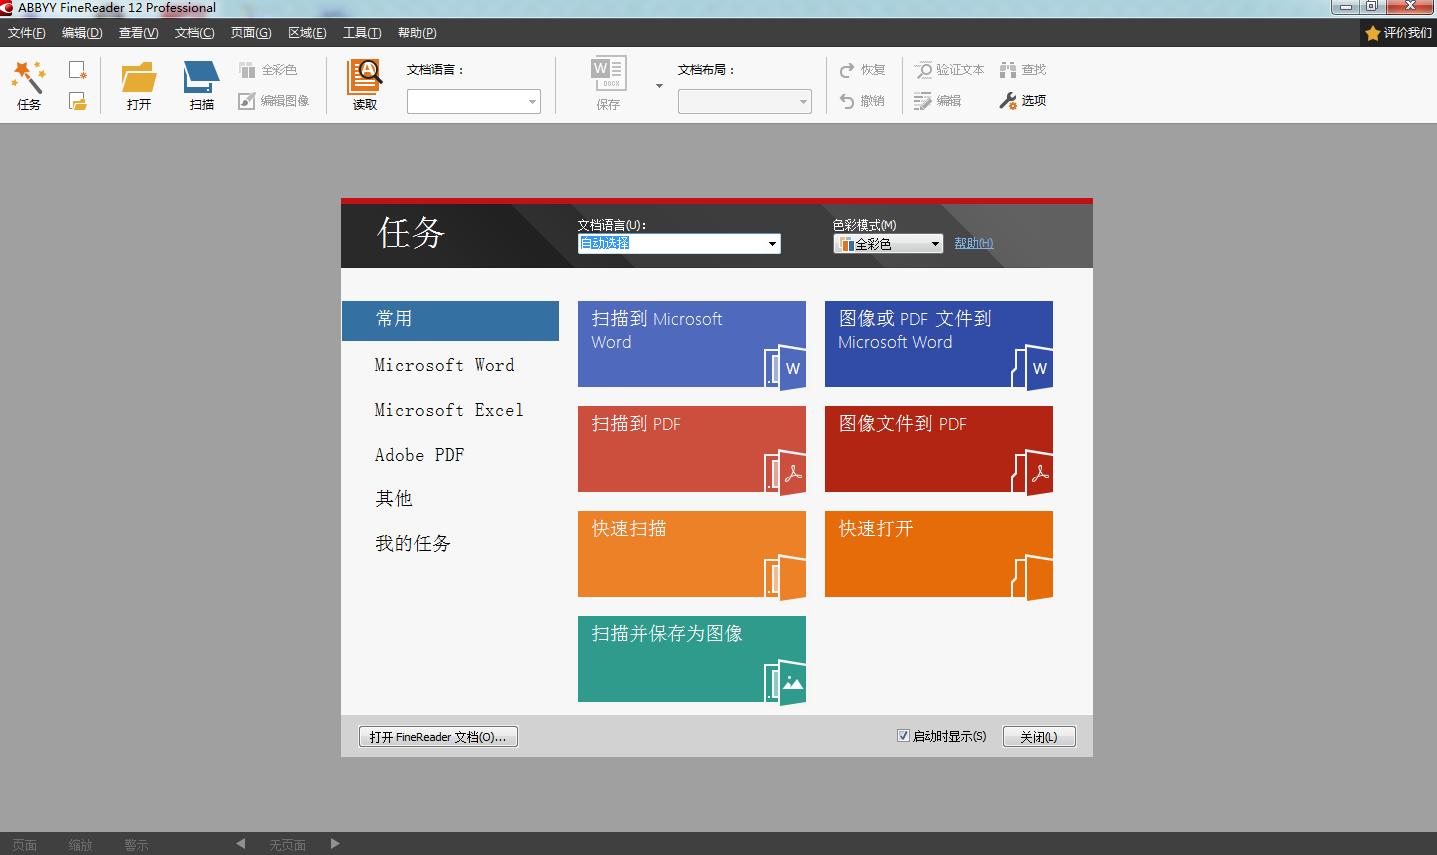Open 选项 via the wrench icon
Screen dimensions: 1437x855
tap(1021, 100)
